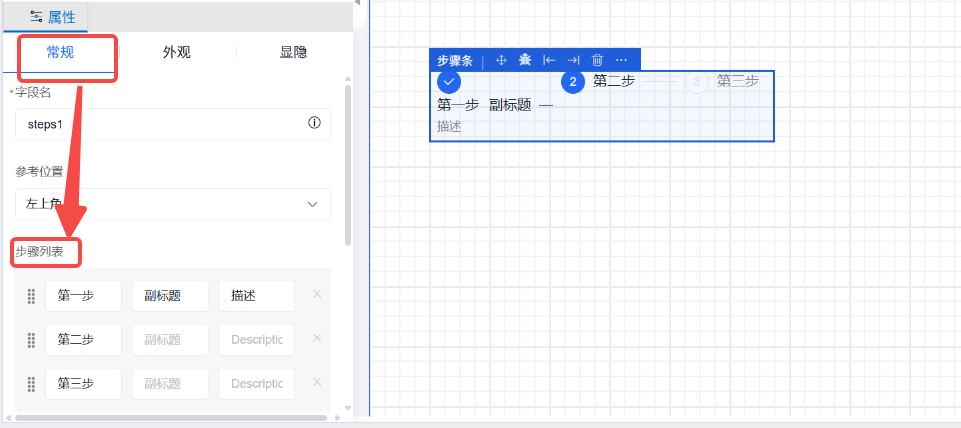Remove the 第二步 row with its X

click(x=317, y=338)
